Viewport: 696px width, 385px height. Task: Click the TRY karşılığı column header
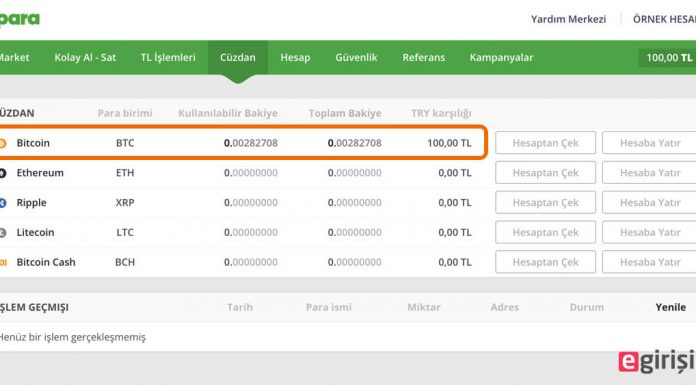tap(441, 113)
